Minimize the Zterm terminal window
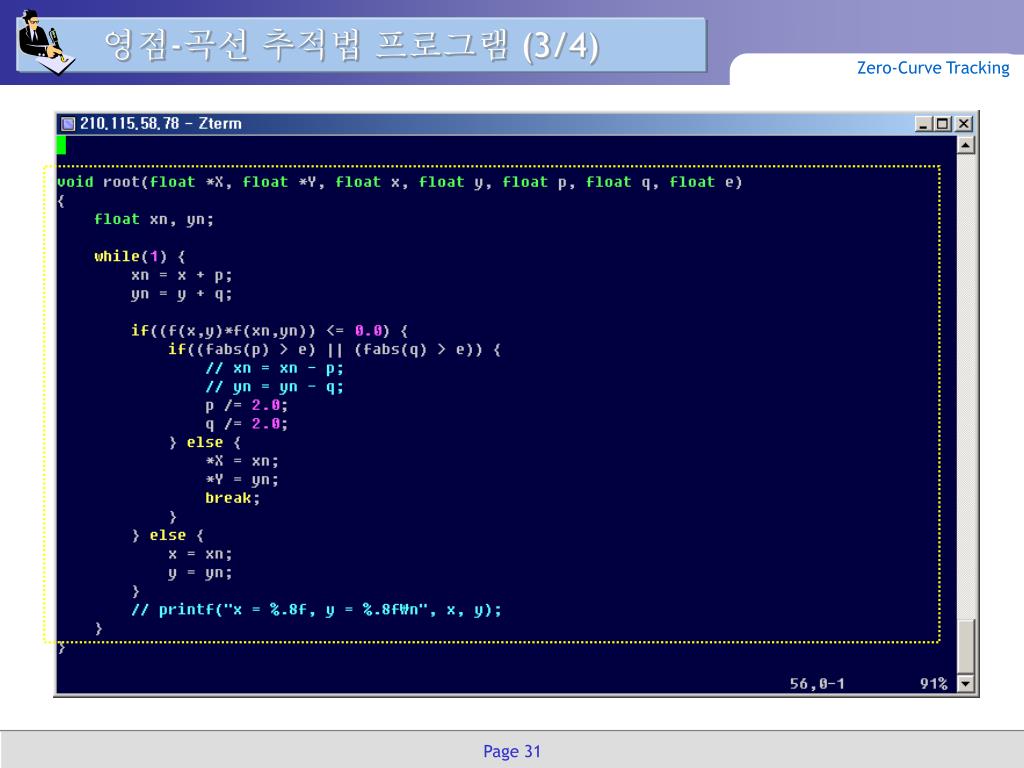 coord(925,124)
